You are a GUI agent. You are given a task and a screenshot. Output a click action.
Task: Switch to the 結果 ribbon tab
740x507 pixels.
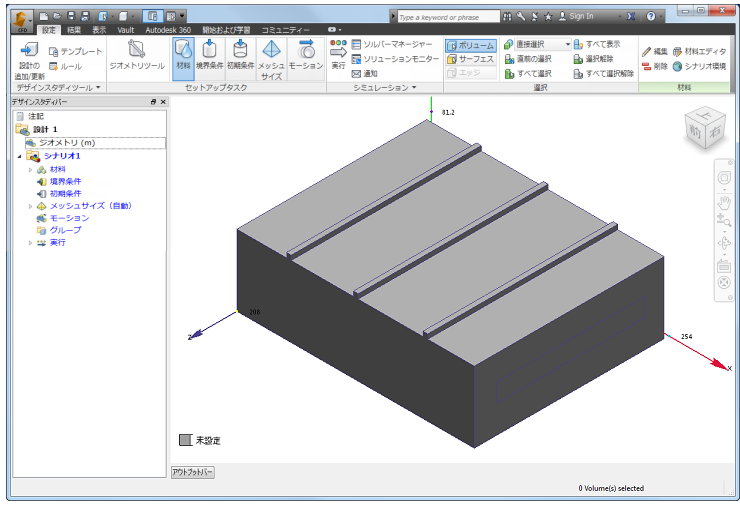[74, 30]
